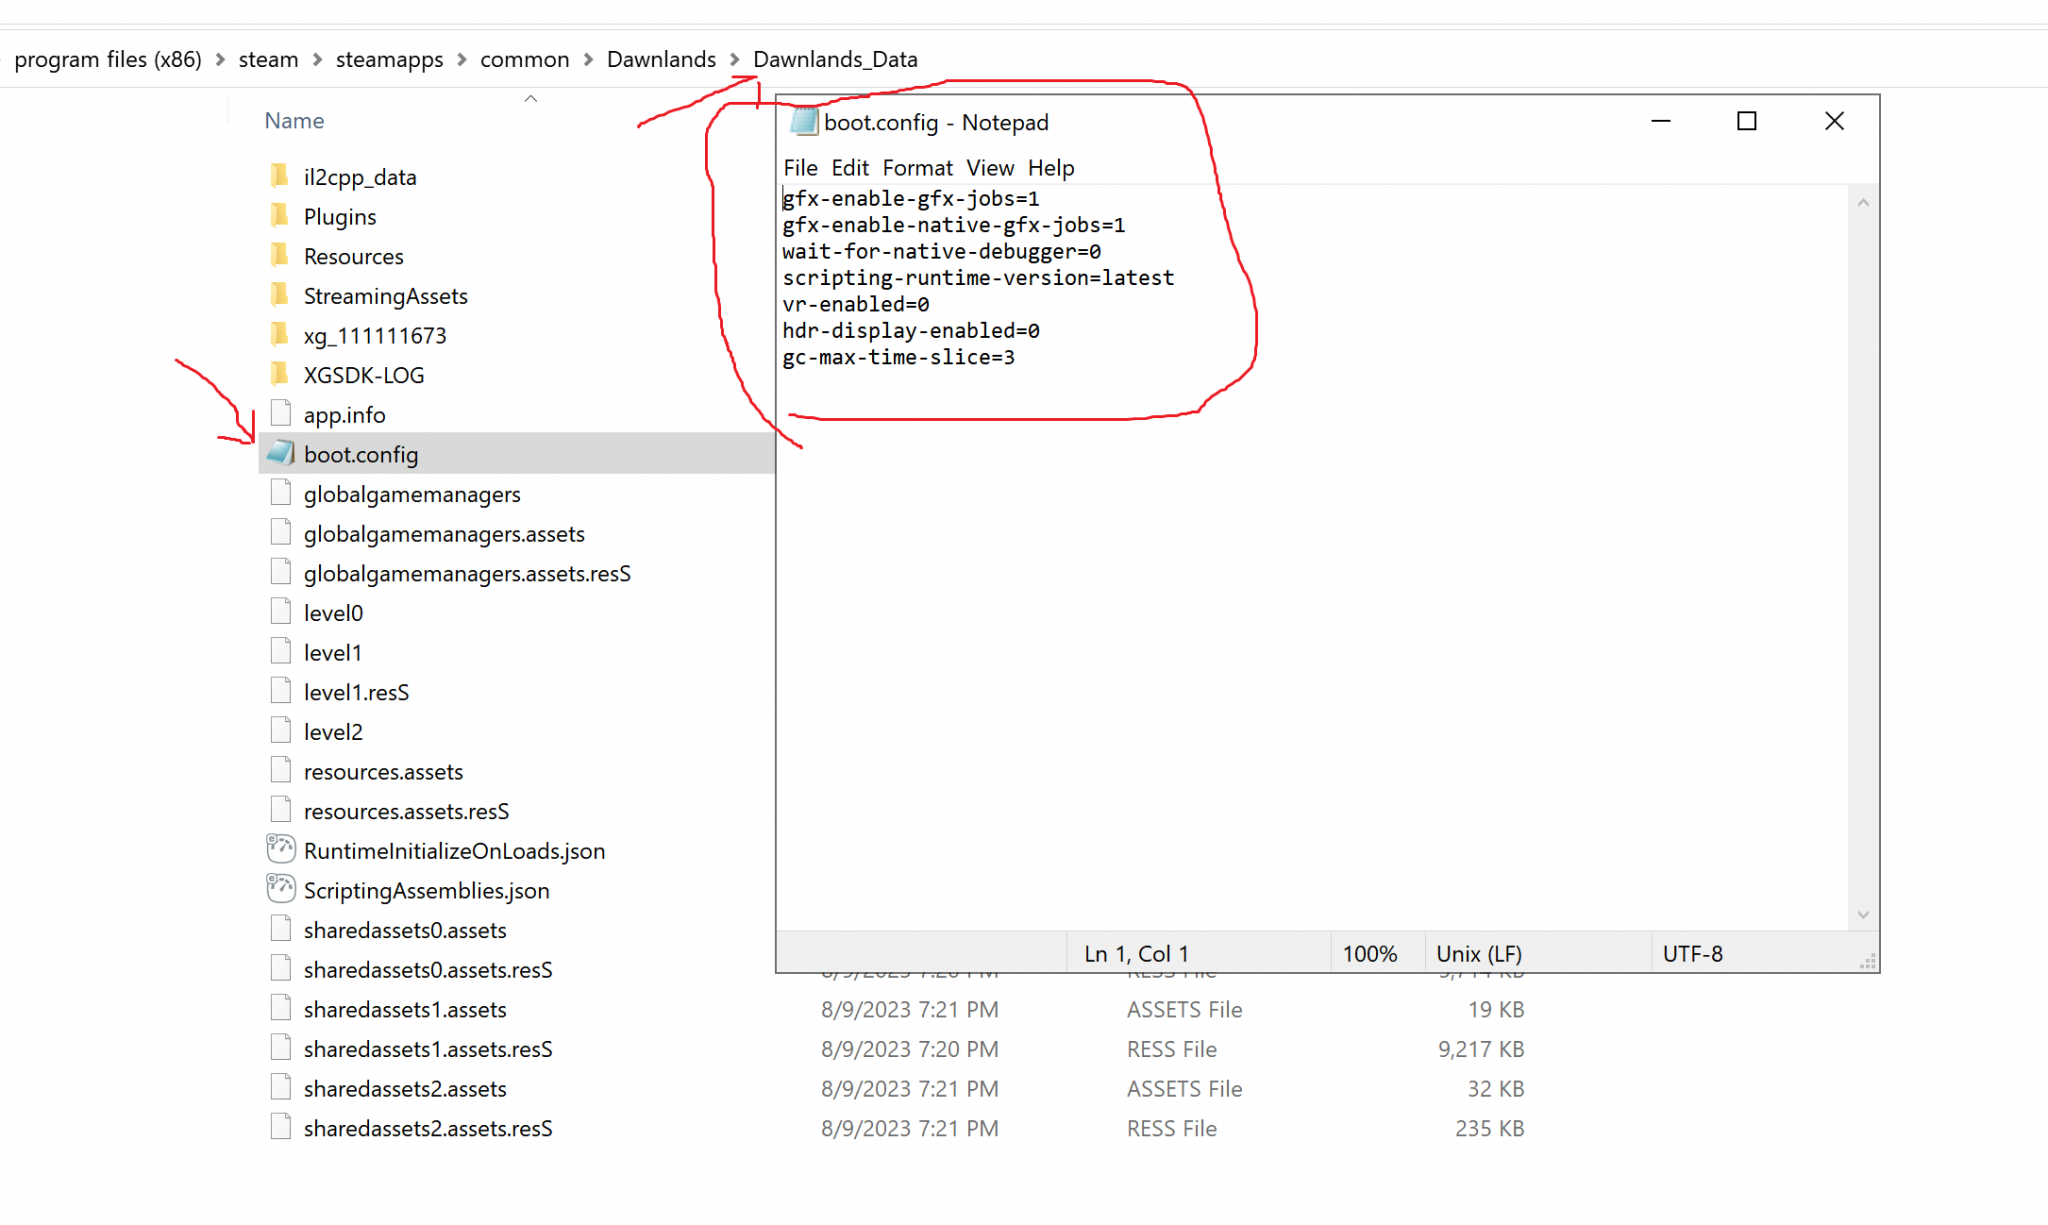The image size is (2048, 1225).
Task: Navigate to steam in address breadcrumb
Action: coord(268,60)
